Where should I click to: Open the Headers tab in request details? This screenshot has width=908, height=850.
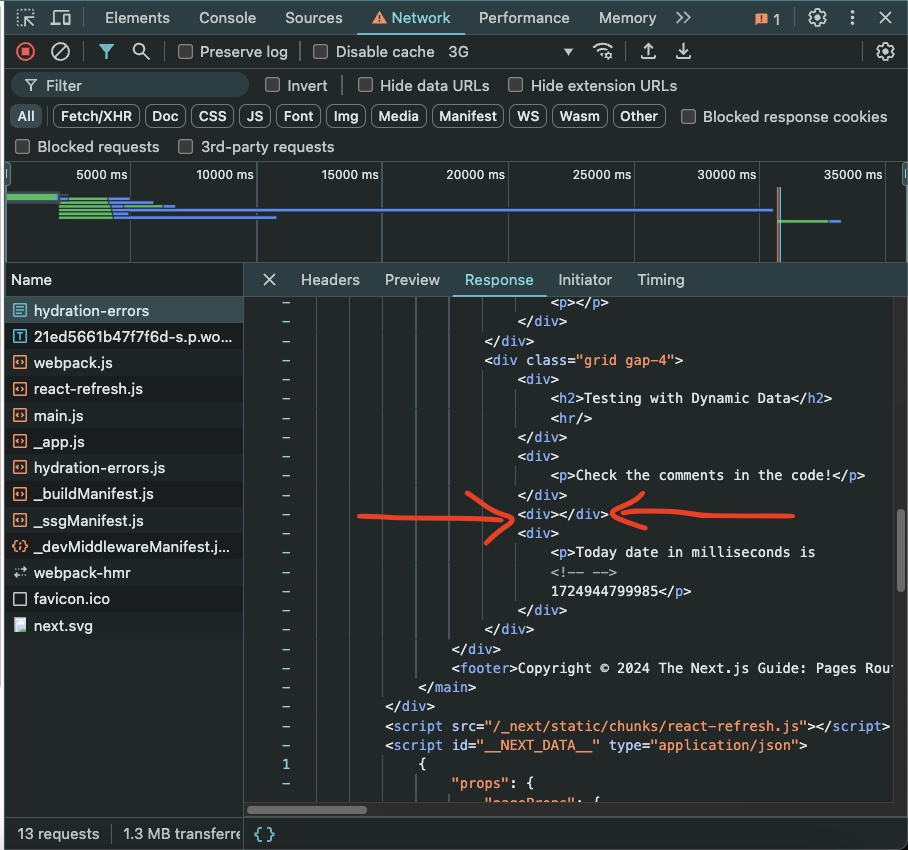click(x=330, y=280)
